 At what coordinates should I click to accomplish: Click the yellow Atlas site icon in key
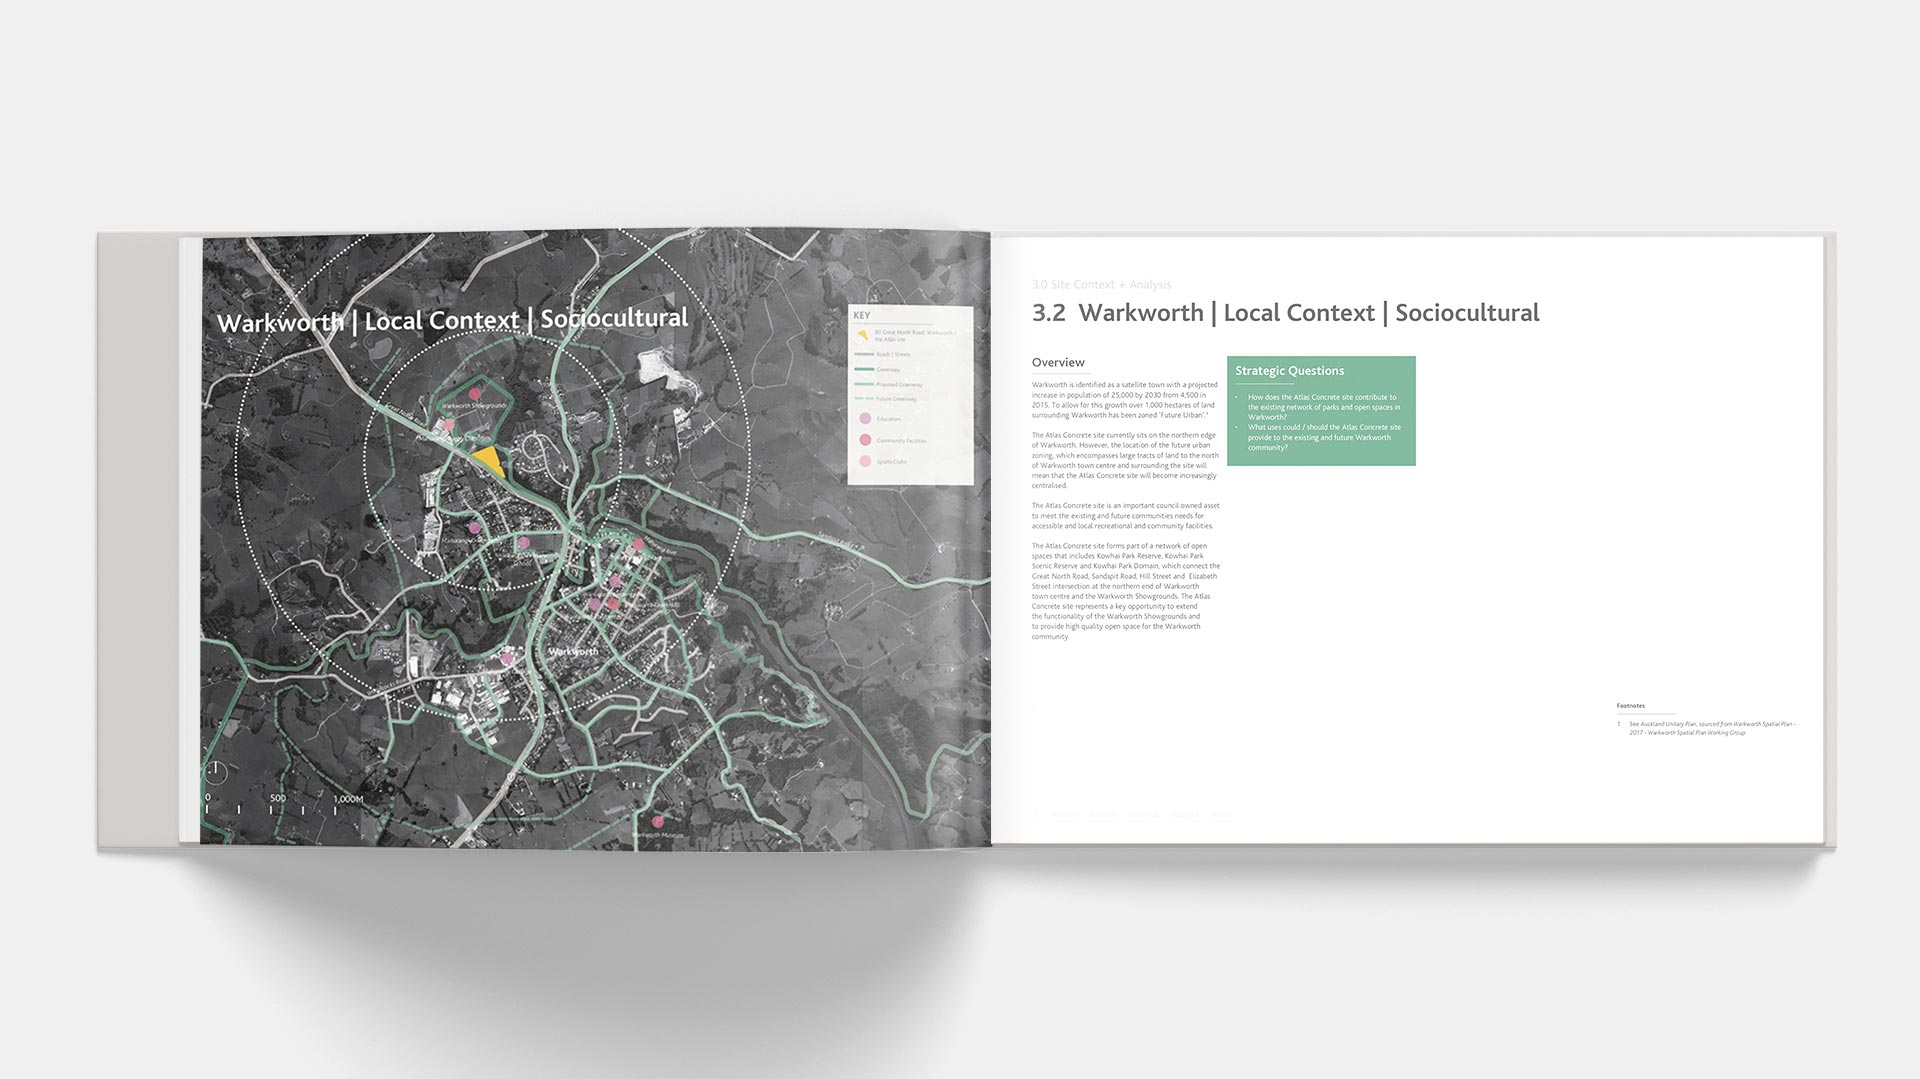point(862,334)
